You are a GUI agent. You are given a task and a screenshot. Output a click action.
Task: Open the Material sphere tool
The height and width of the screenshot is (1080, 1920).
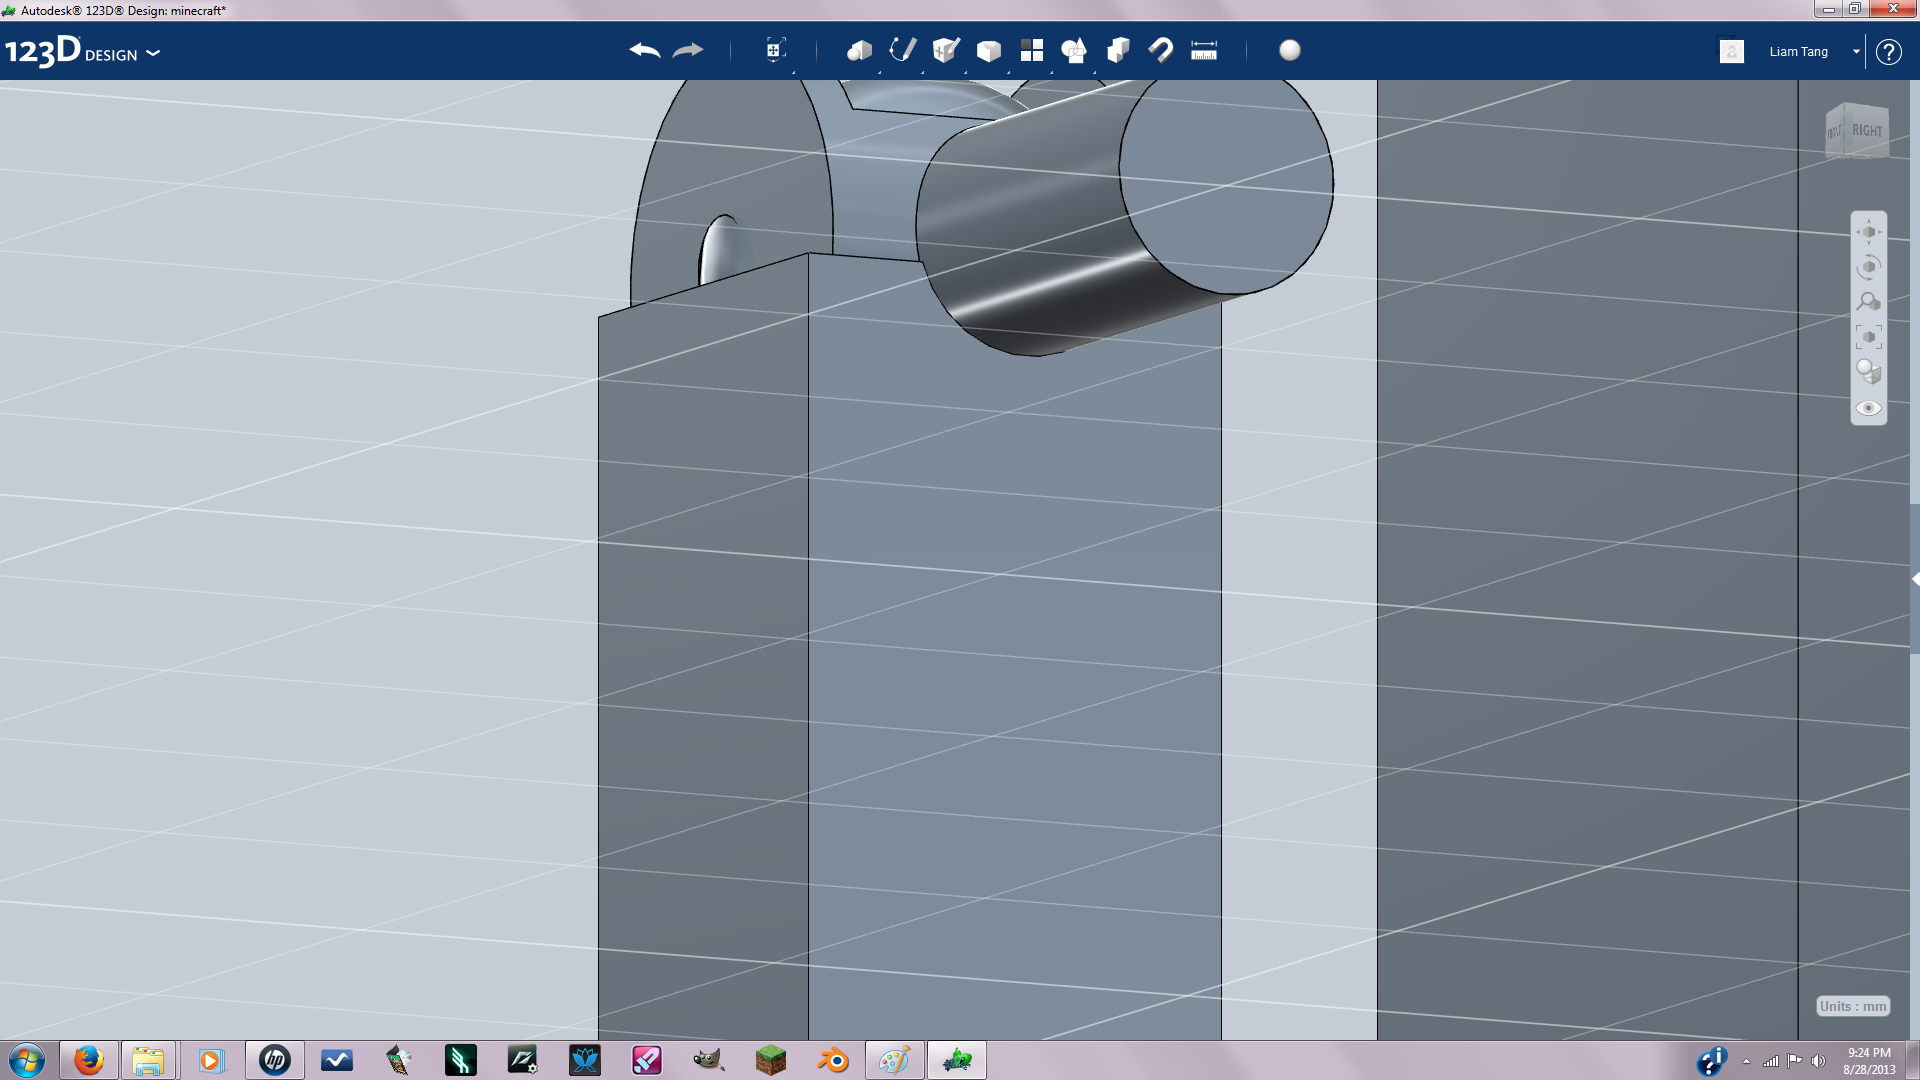[x=1290, y=50]
